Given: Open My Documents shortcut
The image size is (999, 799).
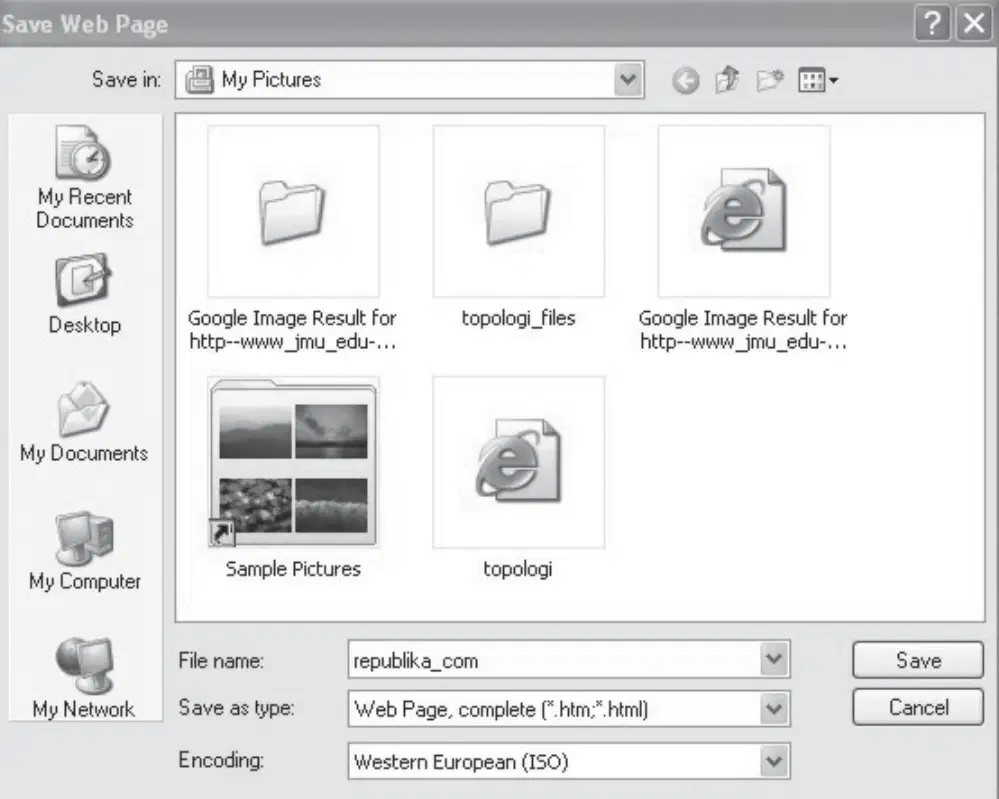Looking at the screenshot, I should 84,422.
